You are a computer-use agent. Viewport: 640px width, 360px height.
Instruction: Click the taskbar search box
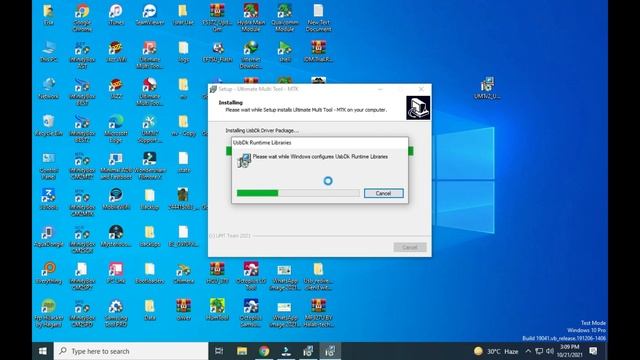tap(131, 351)
